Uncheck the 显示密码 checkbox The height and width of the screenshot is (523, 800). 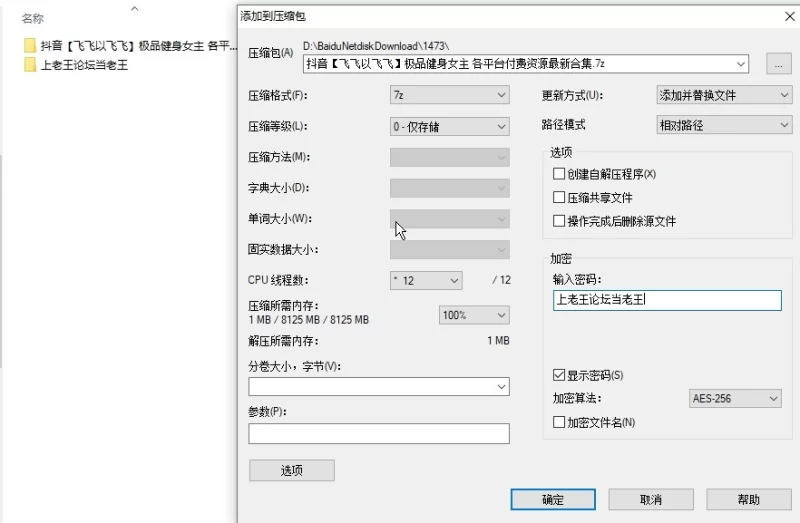tap(559, 375)
